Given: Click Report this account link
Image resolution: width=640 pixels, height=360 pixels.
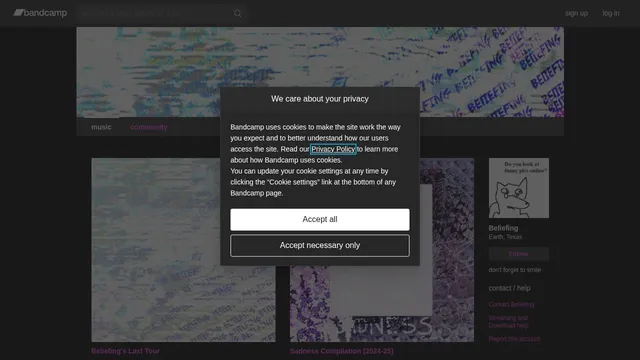Looking at the screenshot, I should (514, 339).
